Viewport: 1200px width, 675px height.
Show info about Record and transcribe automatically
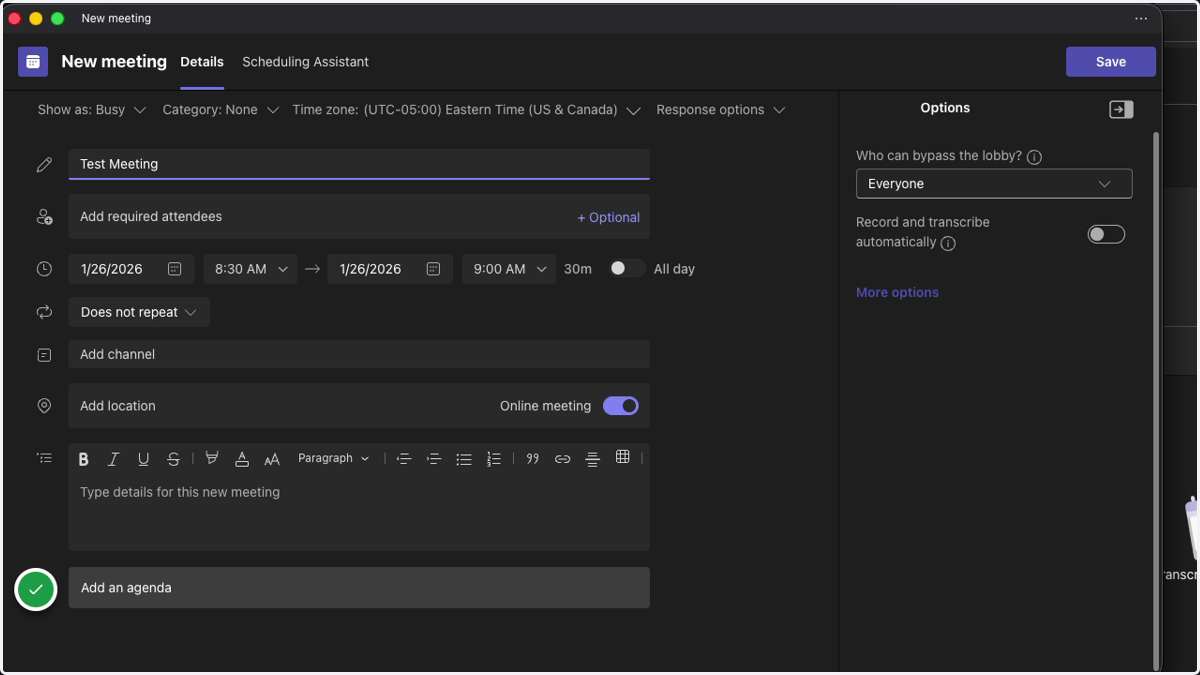click(x=948, y=243)
